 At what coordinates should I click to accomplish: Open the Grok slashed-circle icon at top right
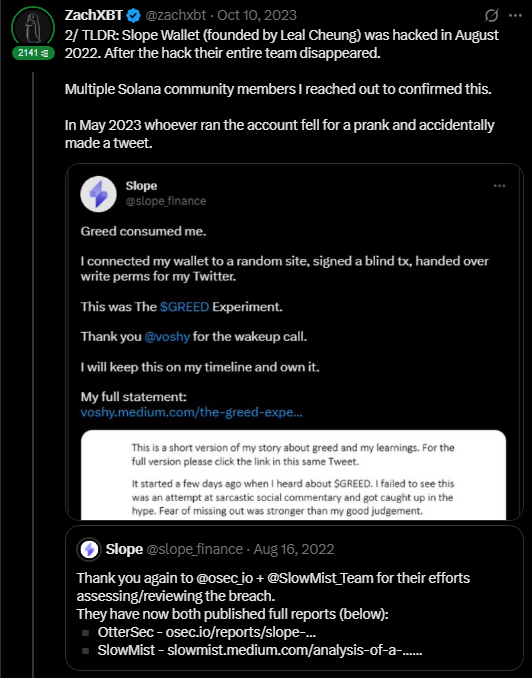(x=491, y=16)
